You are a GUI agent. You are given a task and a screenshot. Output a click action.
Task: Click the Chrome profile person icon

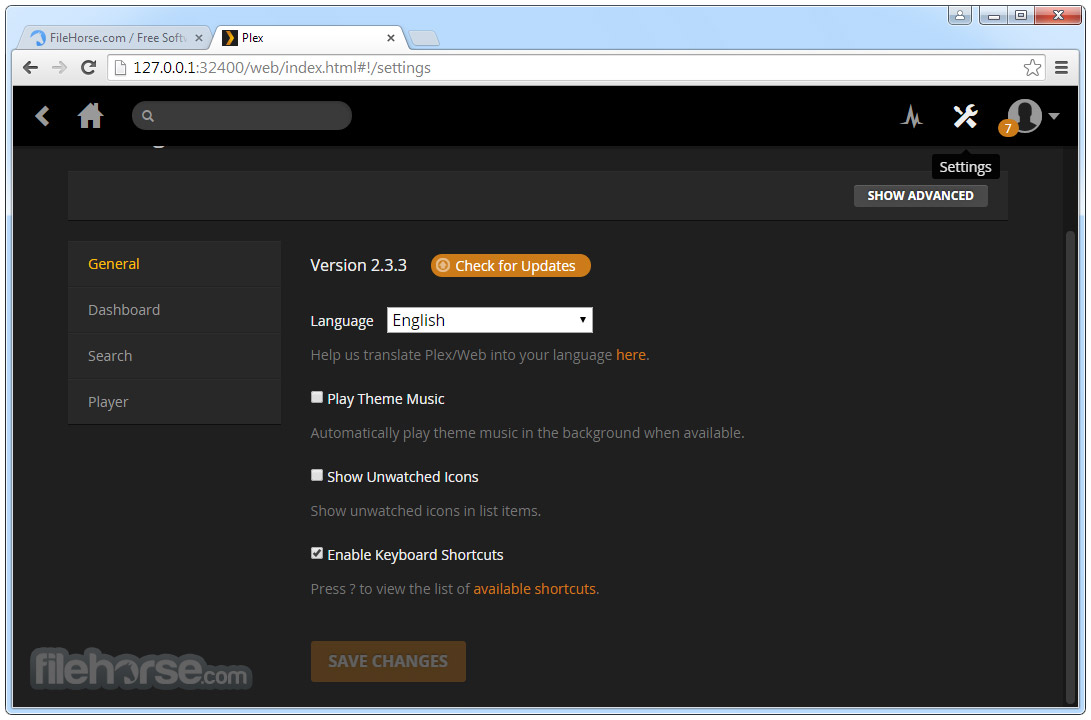(959, 15)
